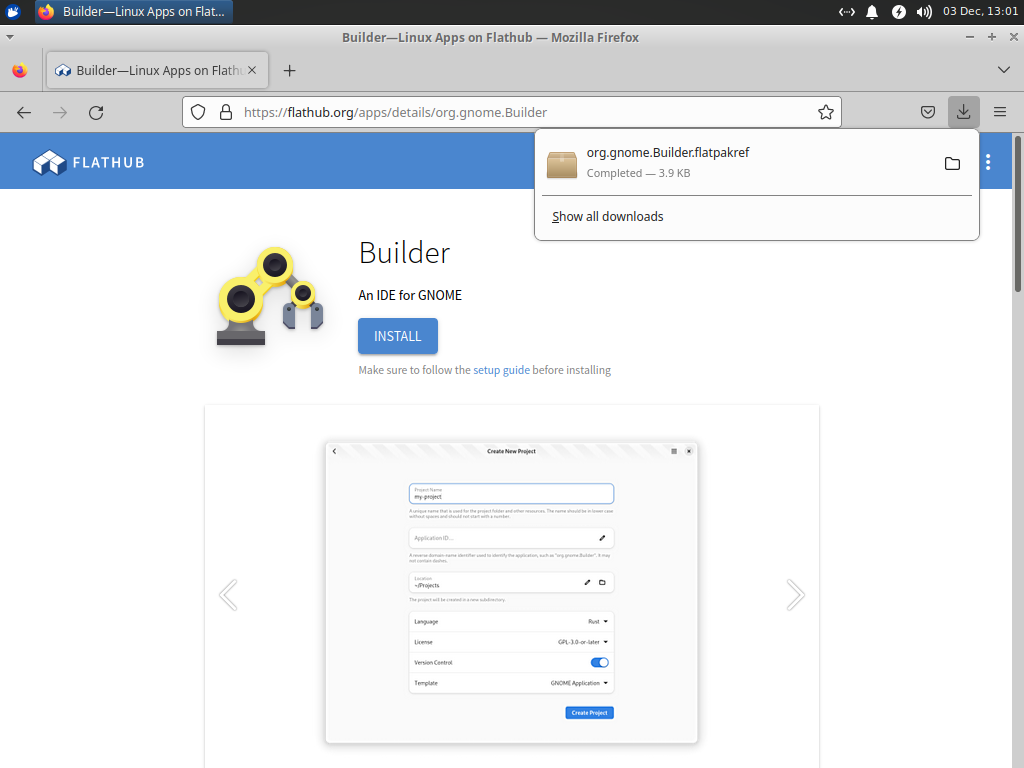Toggle tracking protection via the shield icon
The width and height of the screenshot is (1024, 768).
tap(197, 112)
